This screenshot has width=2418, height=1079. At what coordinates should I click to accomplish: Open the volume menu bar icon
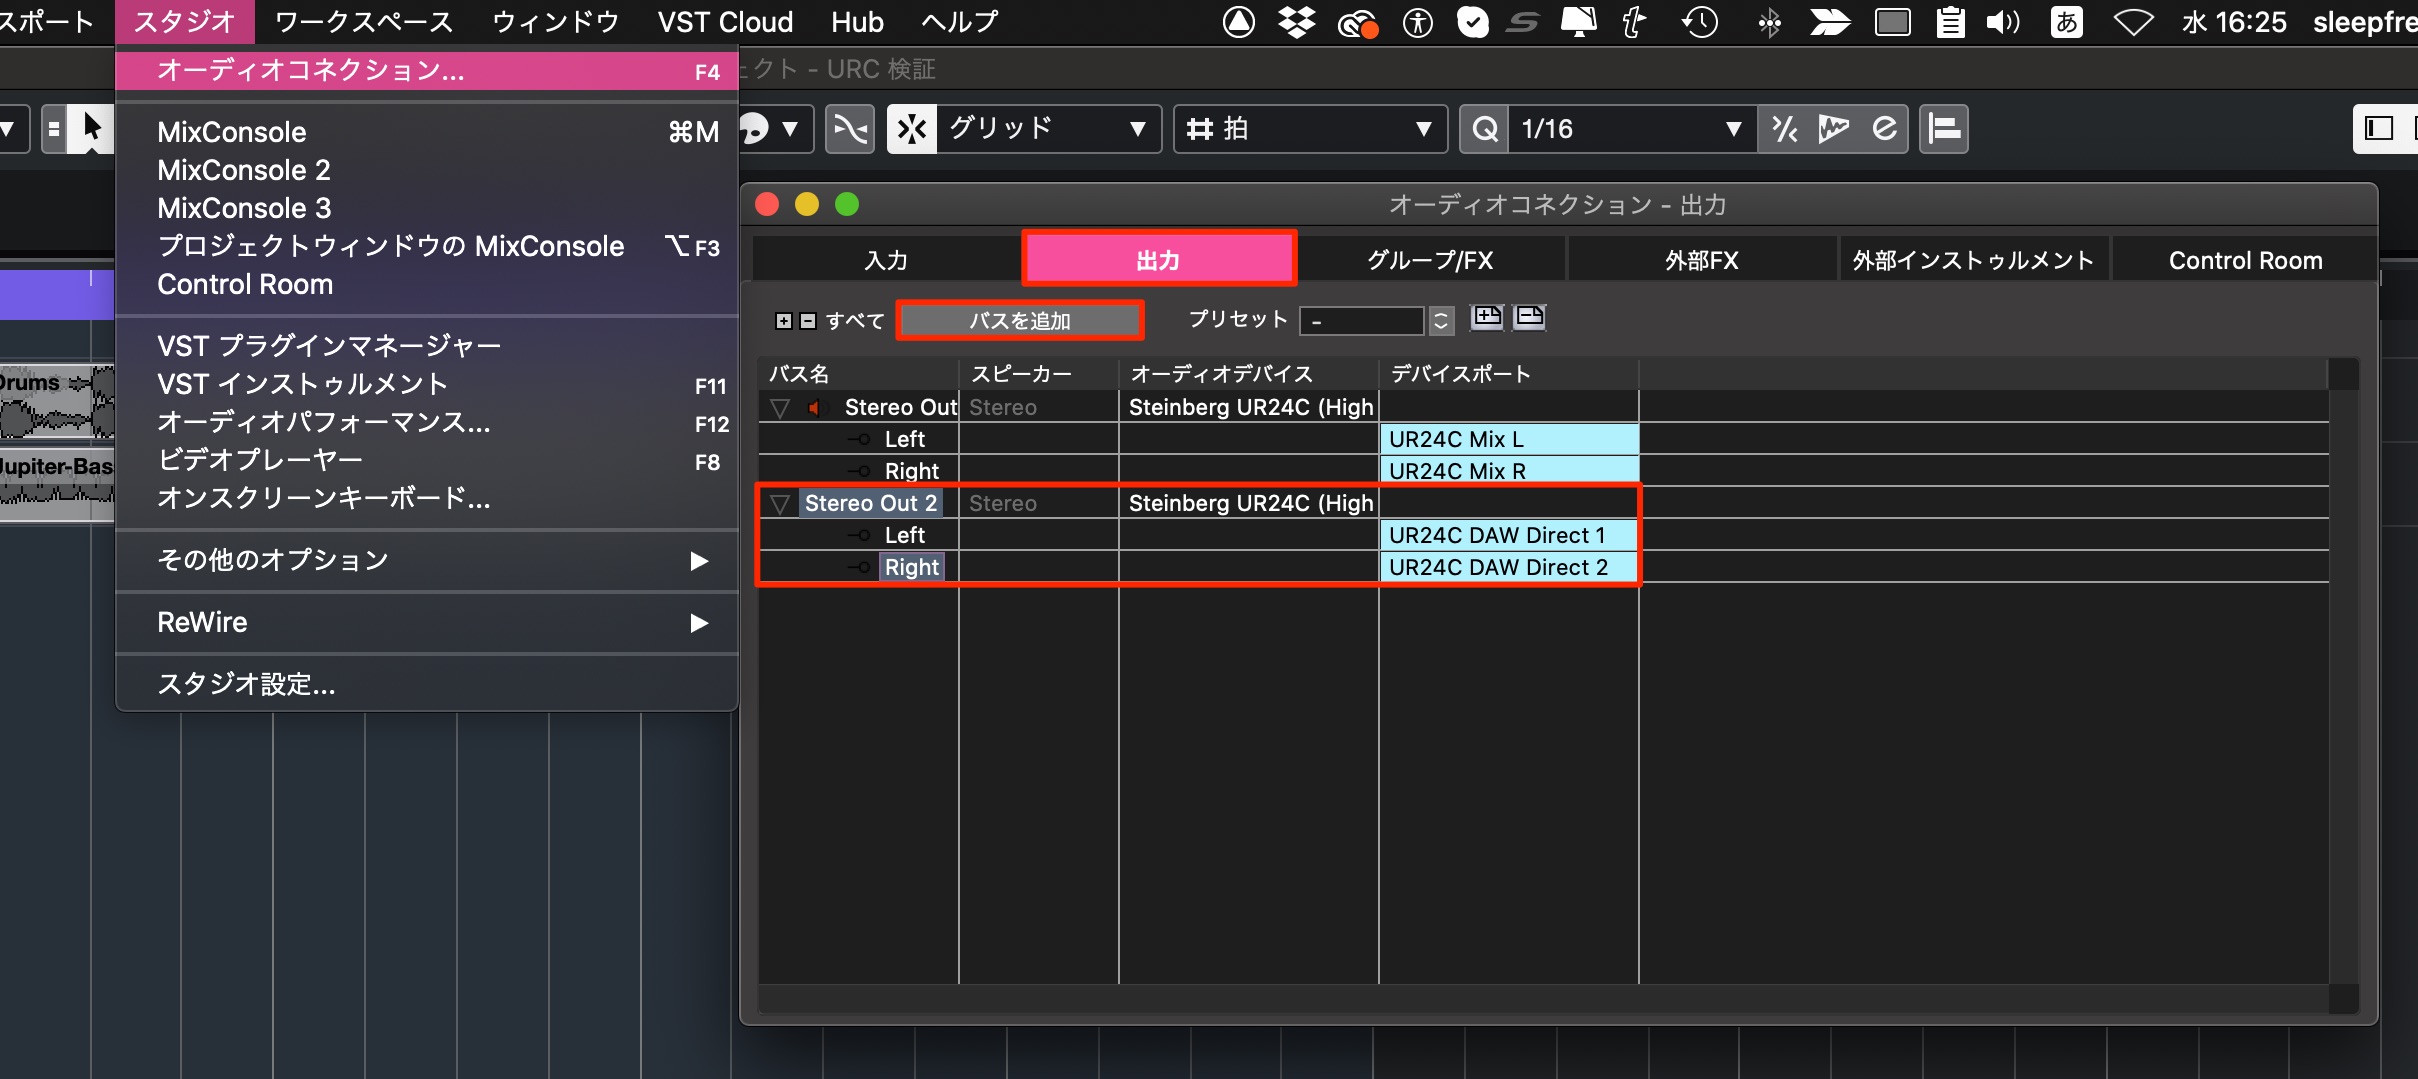tap(2002, 22)
